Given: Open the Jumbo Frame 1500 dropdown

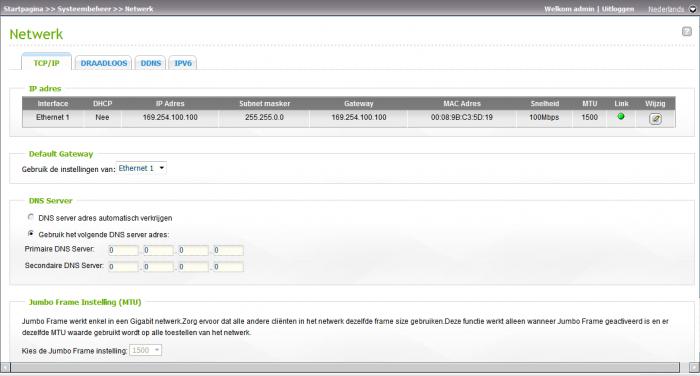Looking at the screenshot, I should (146, 350).
